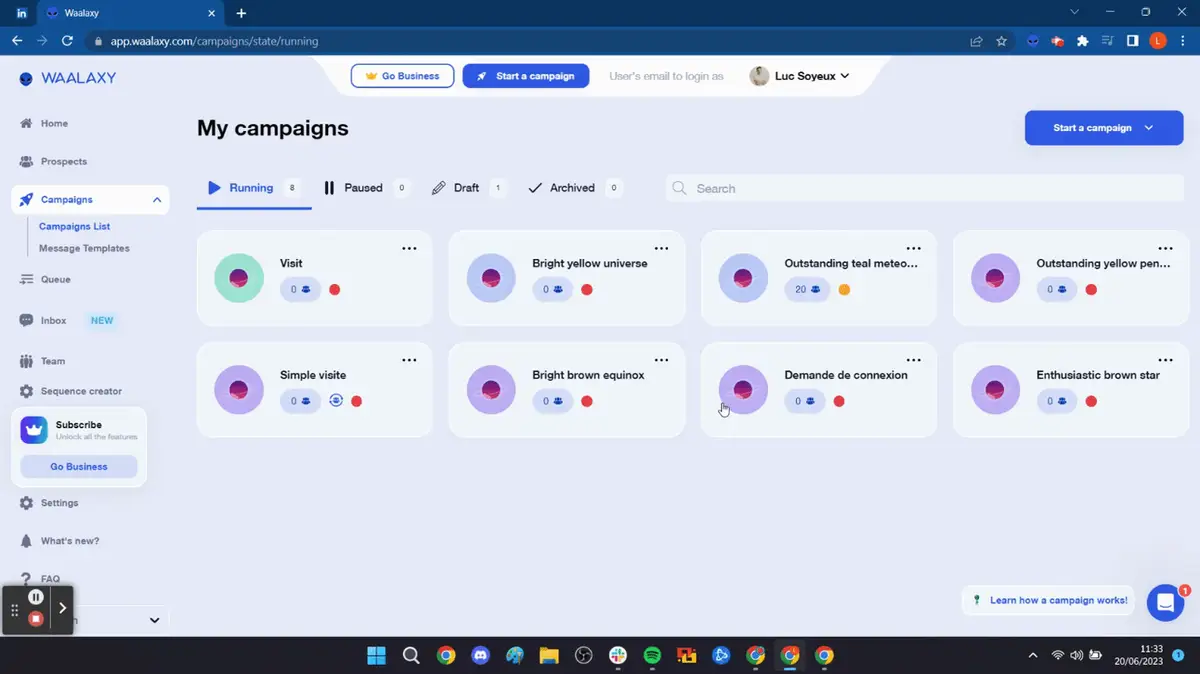Open more options for Outstanding teal meteo campaign
The image size is (1200, 674).
pyautogui.click(x=913, y=249)
